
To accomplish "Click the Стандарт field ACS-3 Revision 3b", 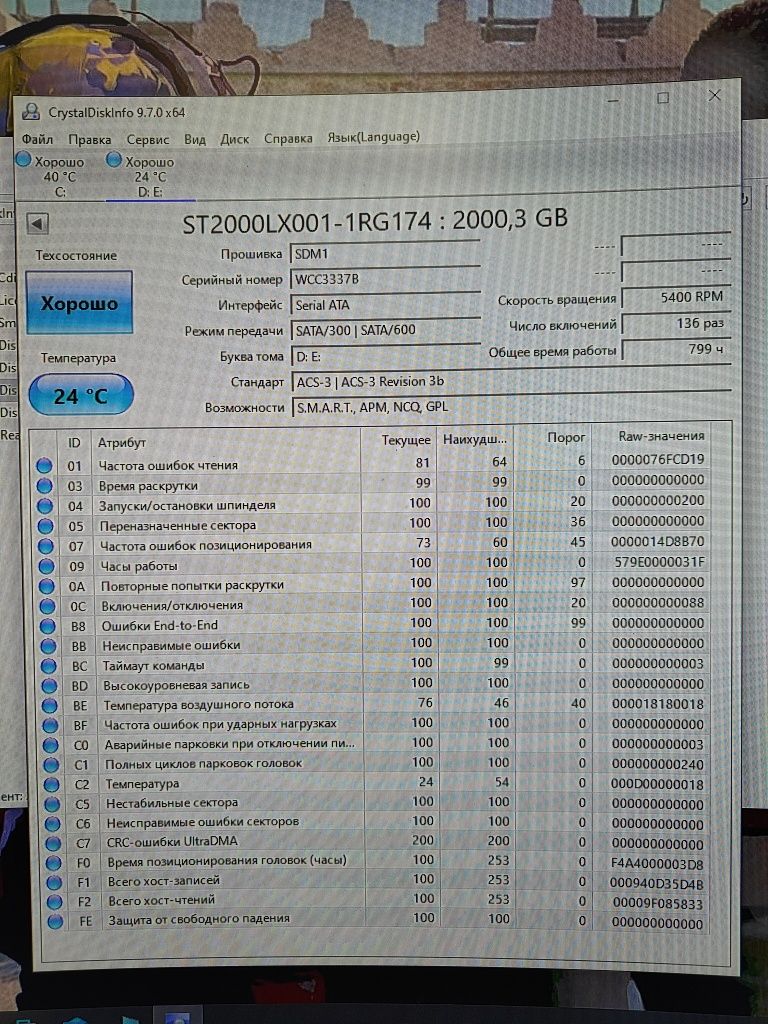I will coord(511,382).
